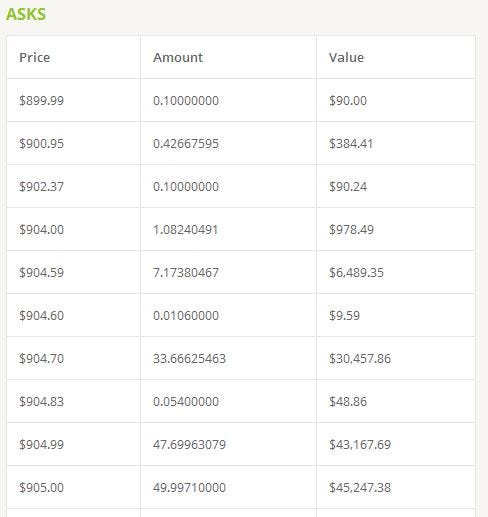Select amount 33.66625463
This screenshot has width=488, height=517.
(189, 358)
